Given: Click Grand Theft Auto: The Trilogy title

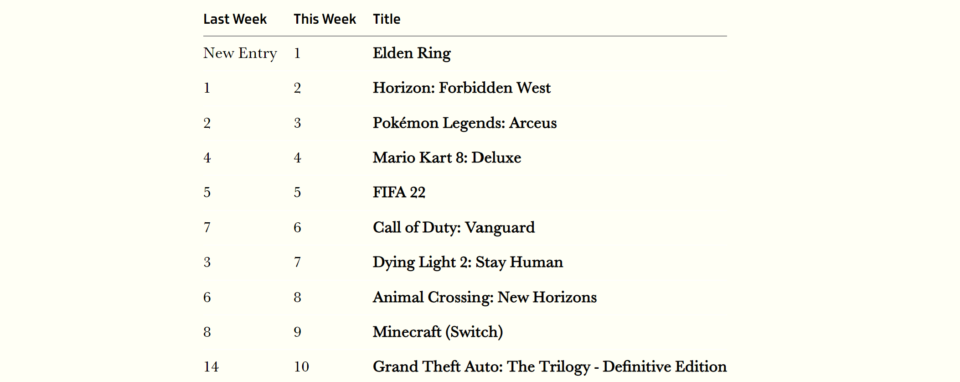Looking at the screenshot, I should 550,367.
